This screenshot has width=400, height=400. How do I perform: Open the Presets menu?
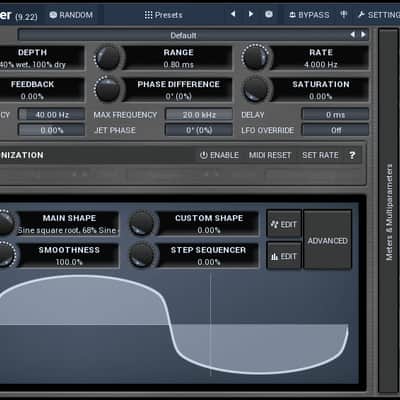pyautogui.click(x=163, y=15)
